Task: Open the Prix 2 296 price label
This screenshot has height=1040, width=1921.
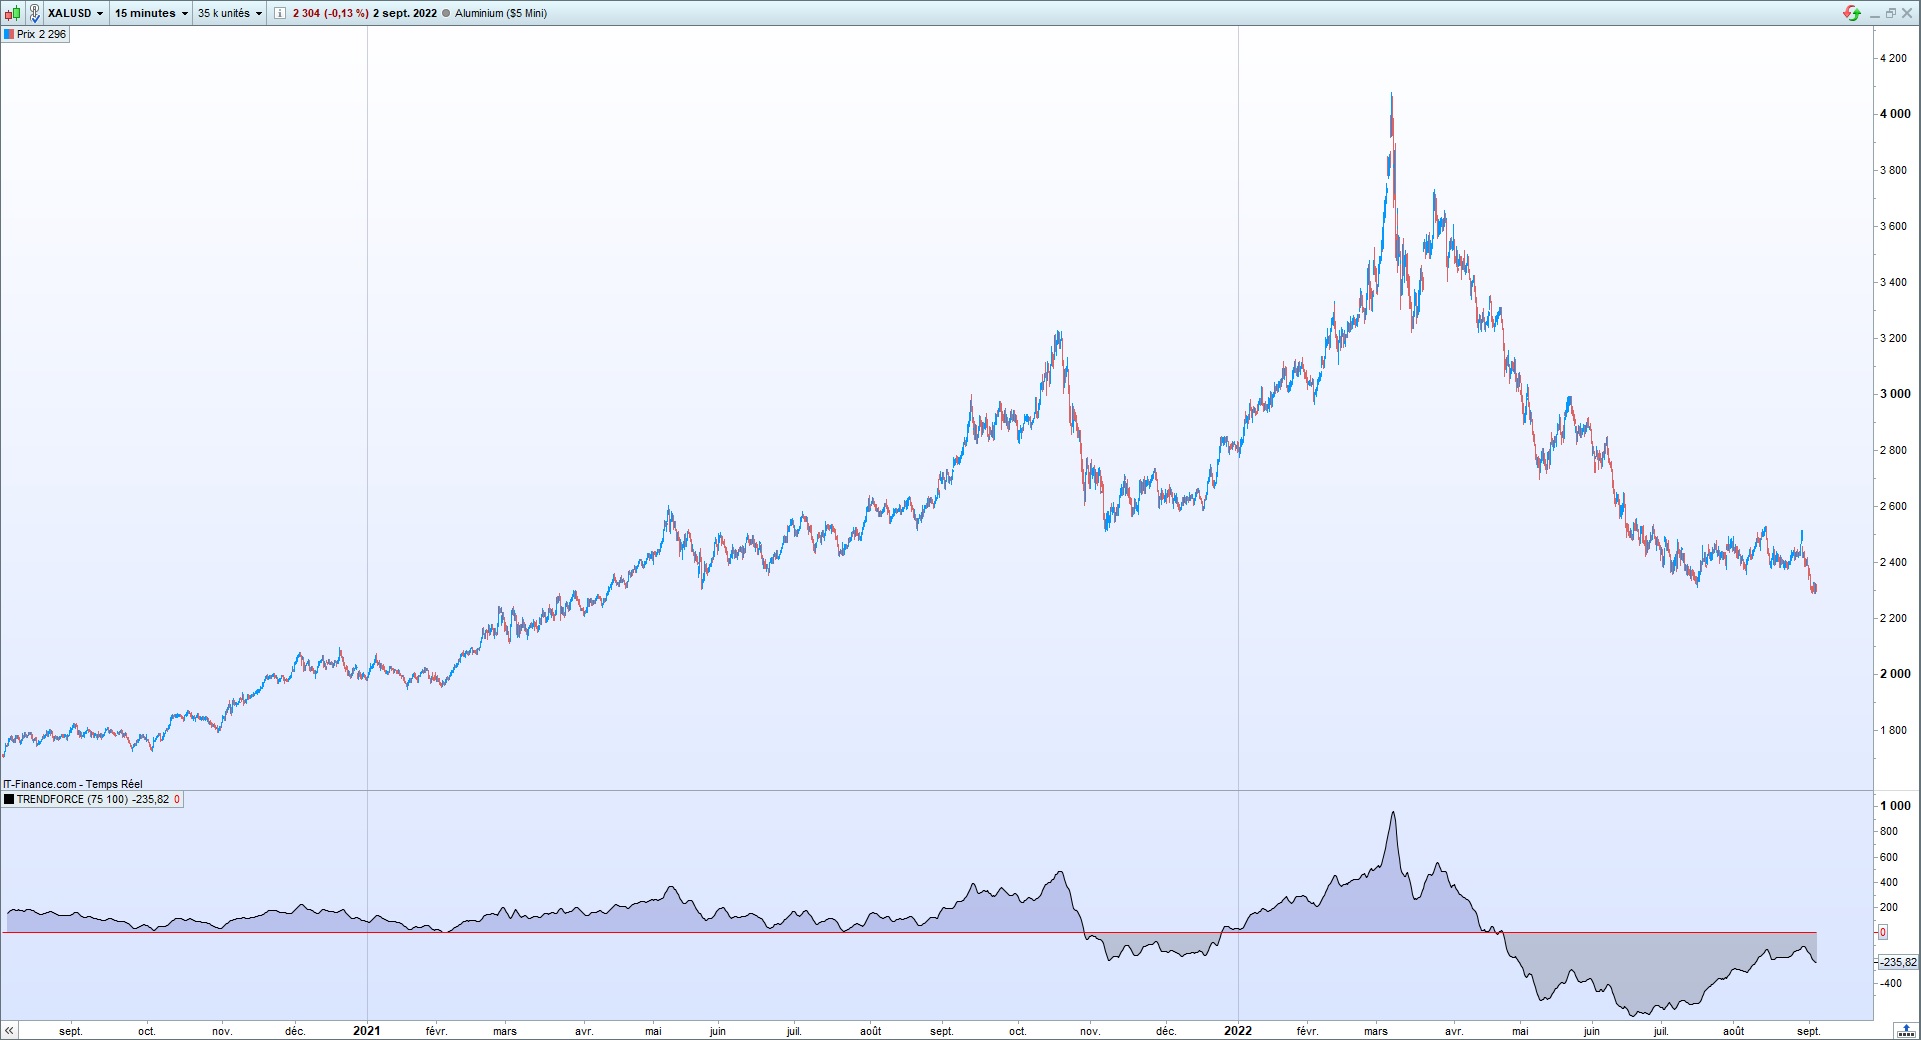Action: pos(35,34)
